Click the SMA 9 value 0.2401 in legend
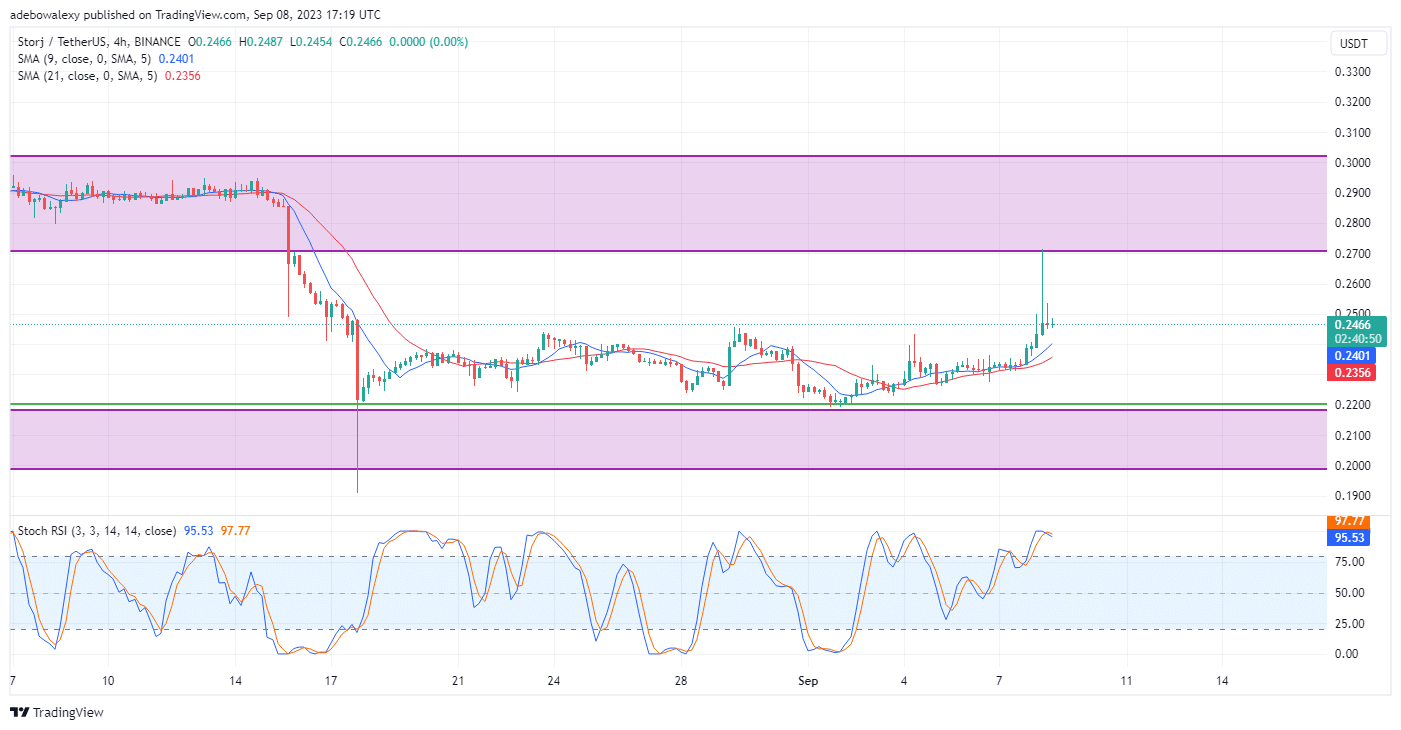The height and width of the screenshot is (730, 1401). click(x=177, y=59)
